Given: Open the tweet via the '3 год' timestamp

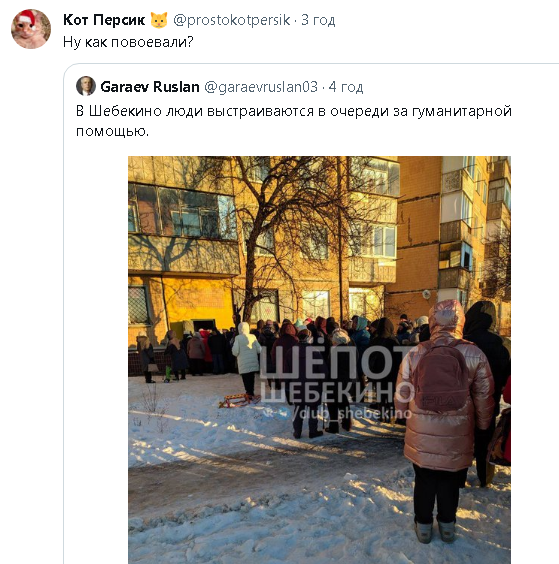Looking at the screenshot, I should [318, 20].
